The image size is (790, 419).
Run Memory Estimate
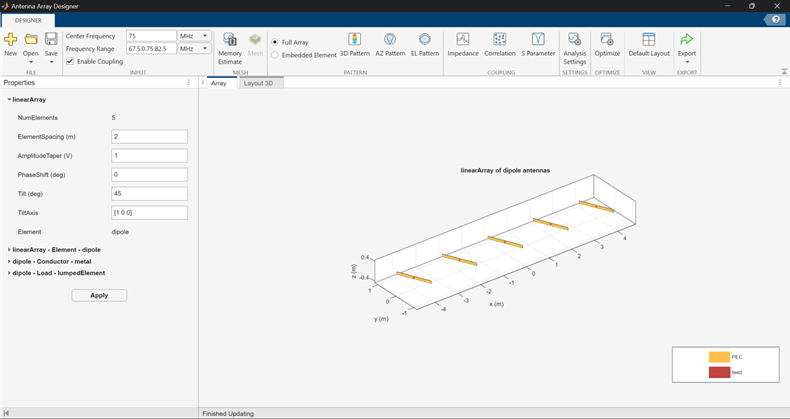230,40
